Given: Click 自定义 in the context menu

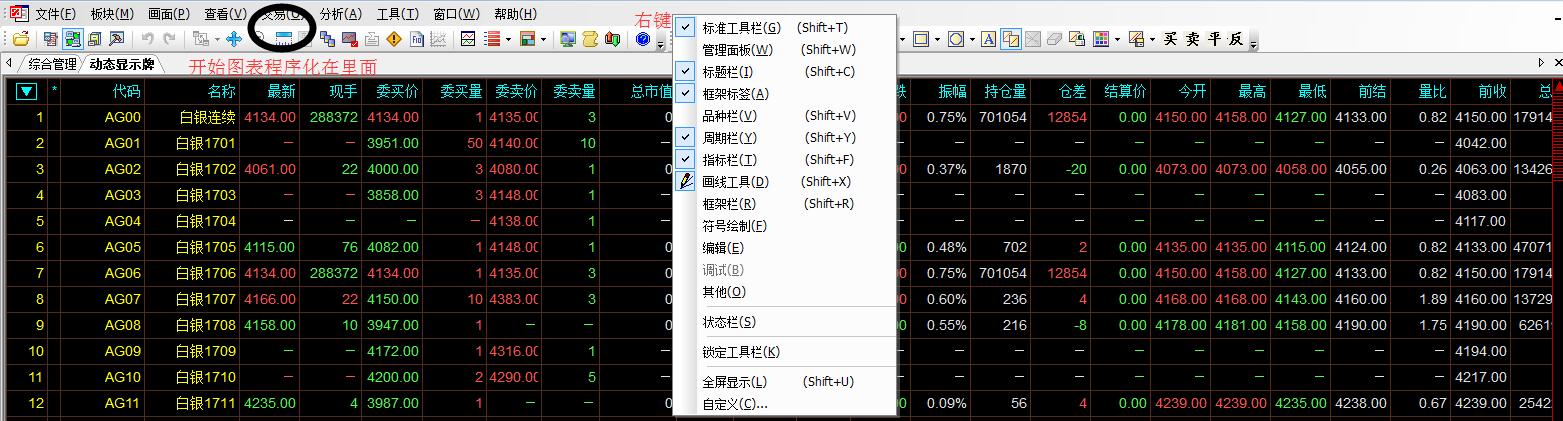Looking at the screenshot, I should pyautogui.click(x=734, y=404).
